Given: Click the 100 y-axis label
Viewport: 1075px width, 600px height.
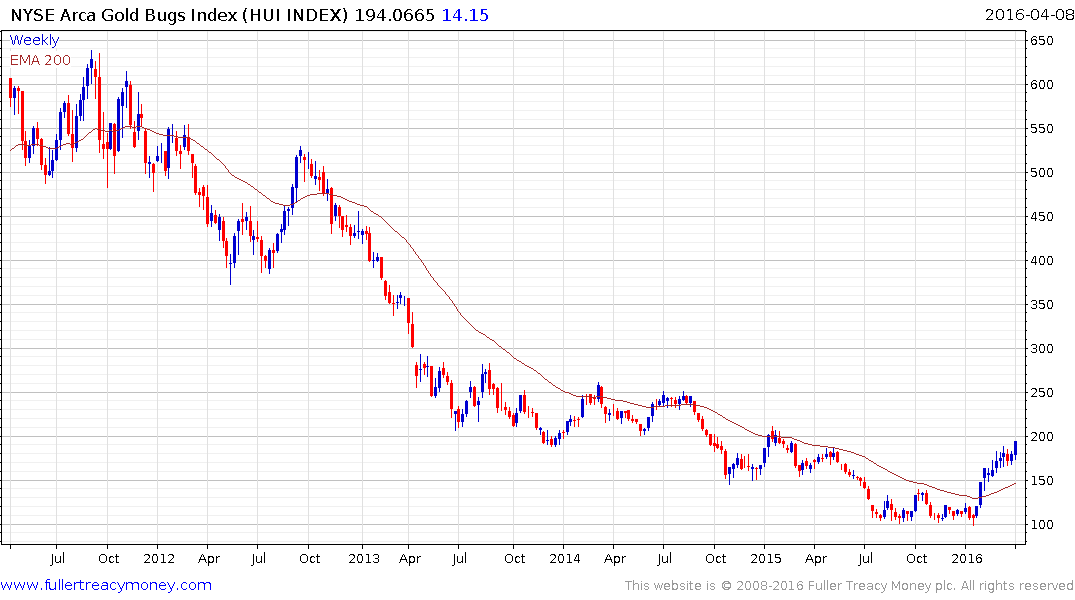Looking at the screenshot, I should click(1041, 524).
